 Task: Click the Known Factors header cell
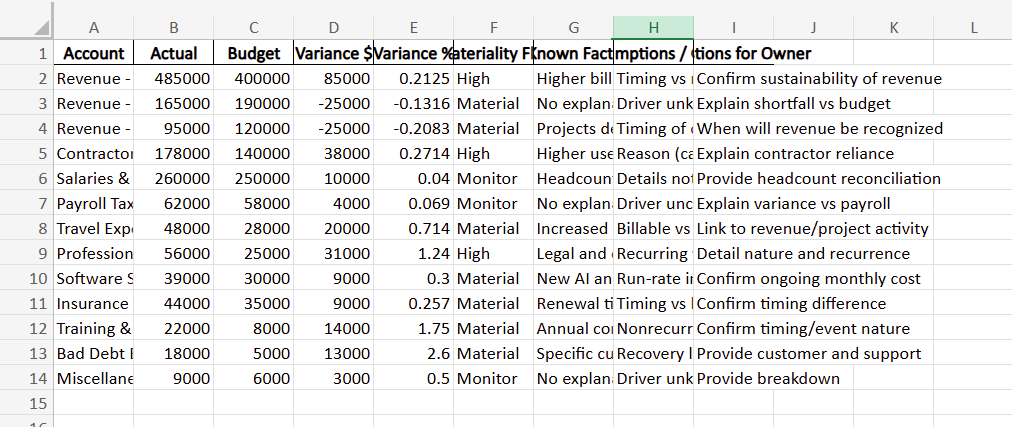574,54
